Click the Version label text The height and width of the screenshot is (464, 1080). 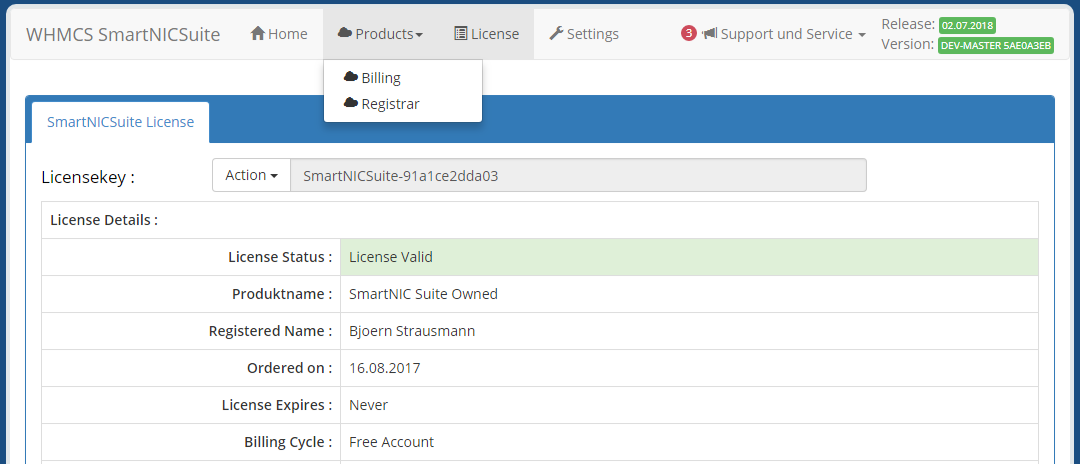[x=908, y=45]
